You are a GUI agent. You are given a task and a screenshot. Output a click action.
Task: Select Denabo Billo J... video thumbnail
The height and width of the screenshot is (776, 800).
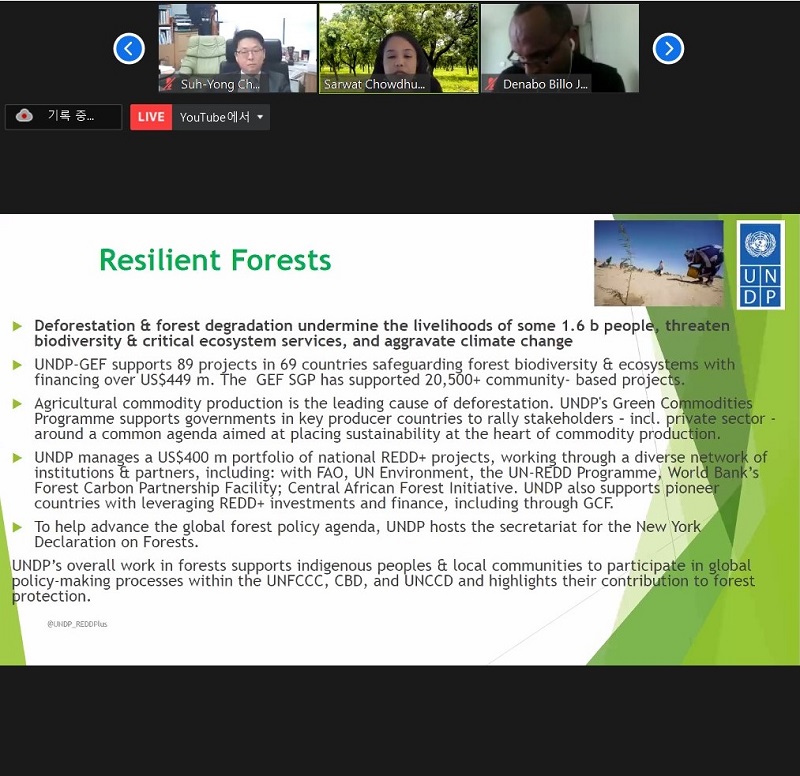(560, 48)
